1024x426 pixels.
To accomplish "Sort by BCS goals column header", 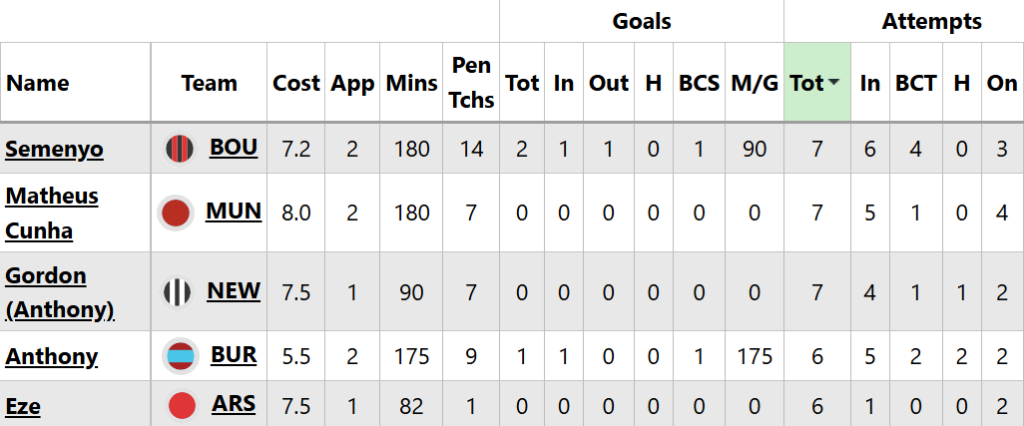I will point(699,83).
